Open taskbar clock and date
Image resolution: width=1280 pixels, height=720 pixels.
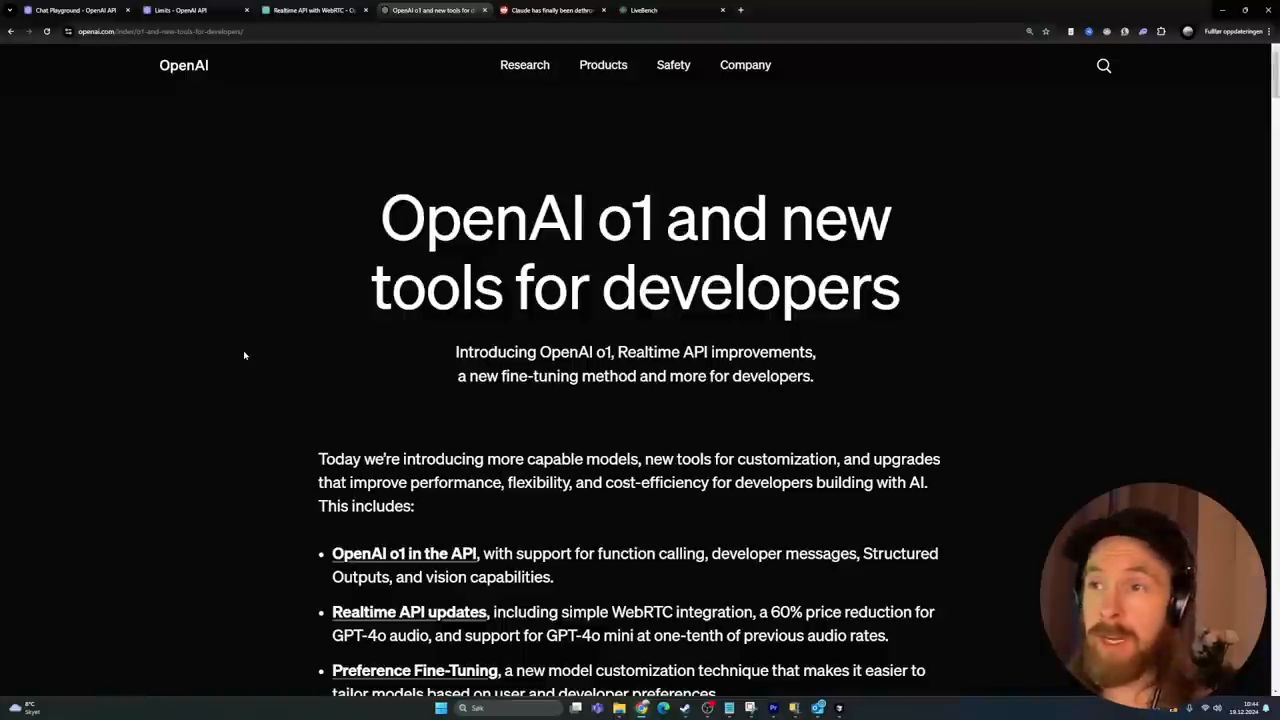[1244, 708]
